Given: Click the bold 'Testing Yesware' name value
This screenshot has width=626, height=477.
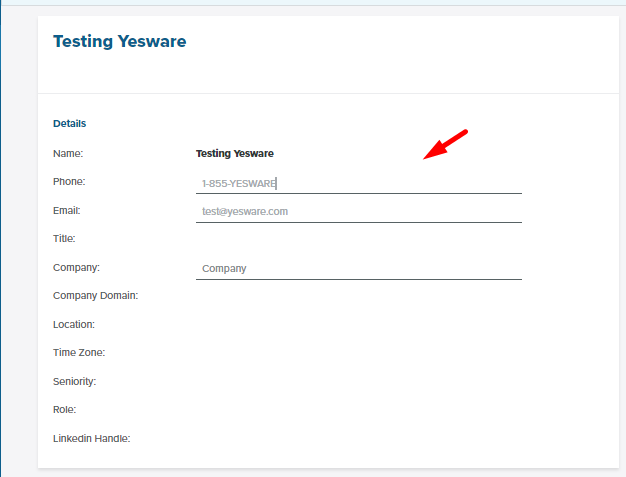Looking at the screenshot, I should pyautogui.click(x=235, y=154).
